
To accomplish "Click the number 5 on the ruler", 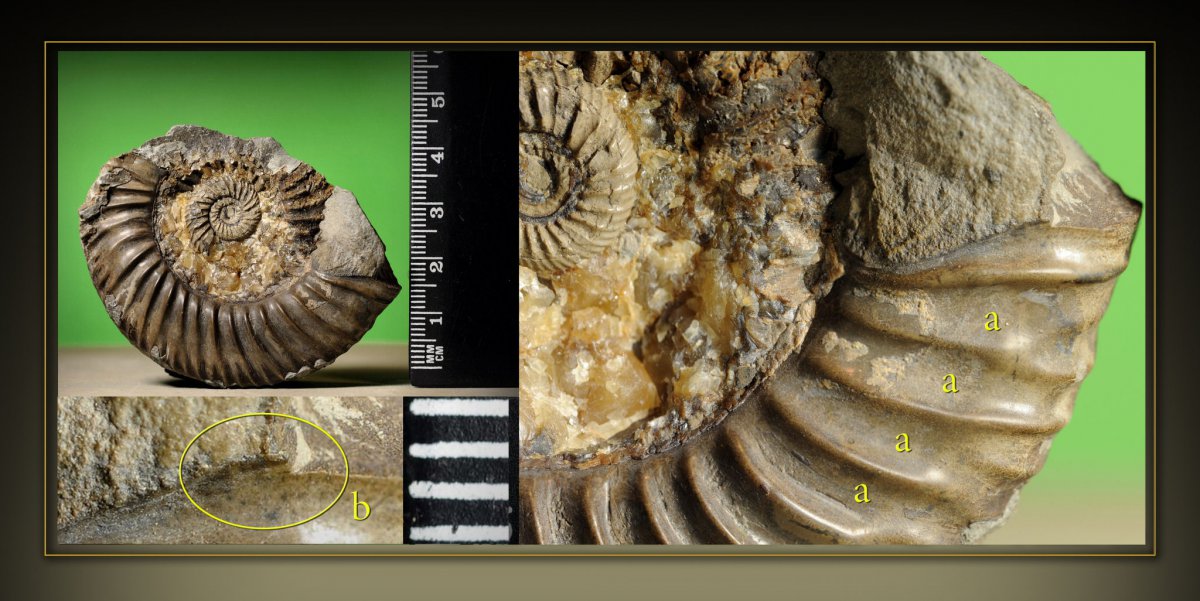I will pyautogui.click(x=437, y=101).
